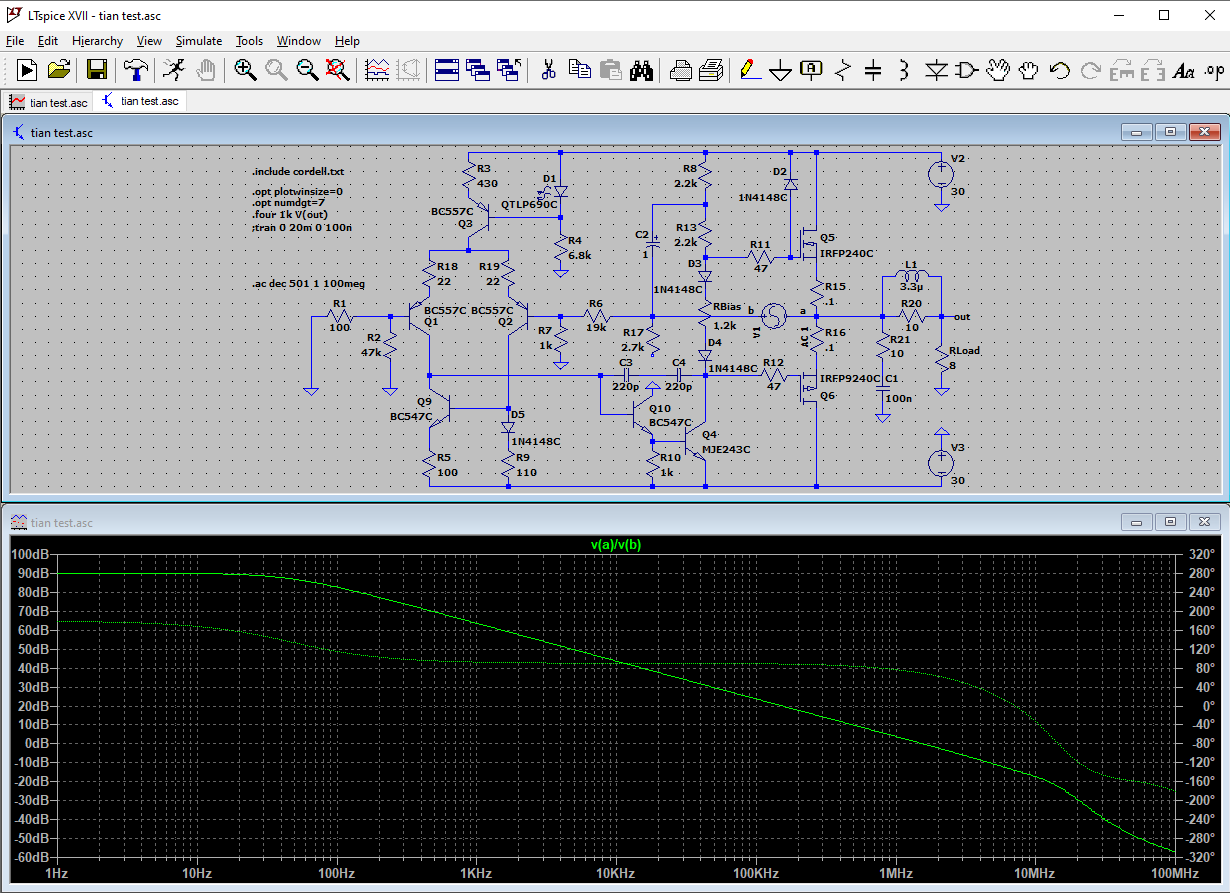
Task: Click the Cut scissors icon
Action: coord(548,70)
